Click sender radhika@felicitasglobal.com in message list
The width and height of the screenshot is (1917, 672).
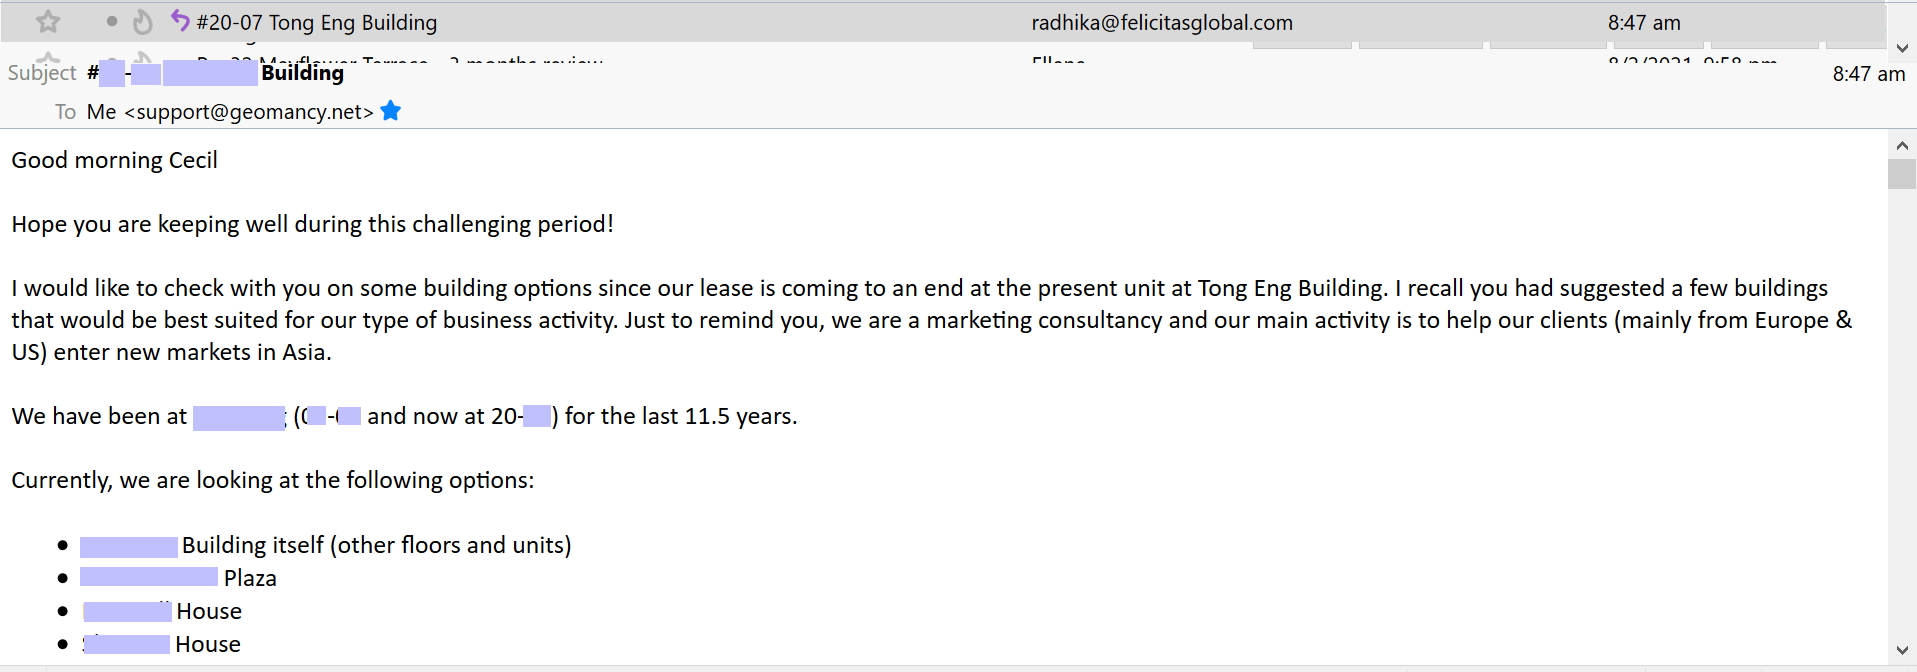[1161, 22]
